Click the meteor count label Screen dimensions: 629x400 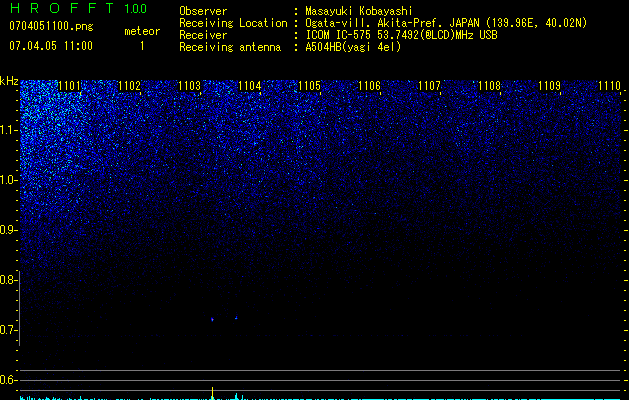tap(142, 31)
